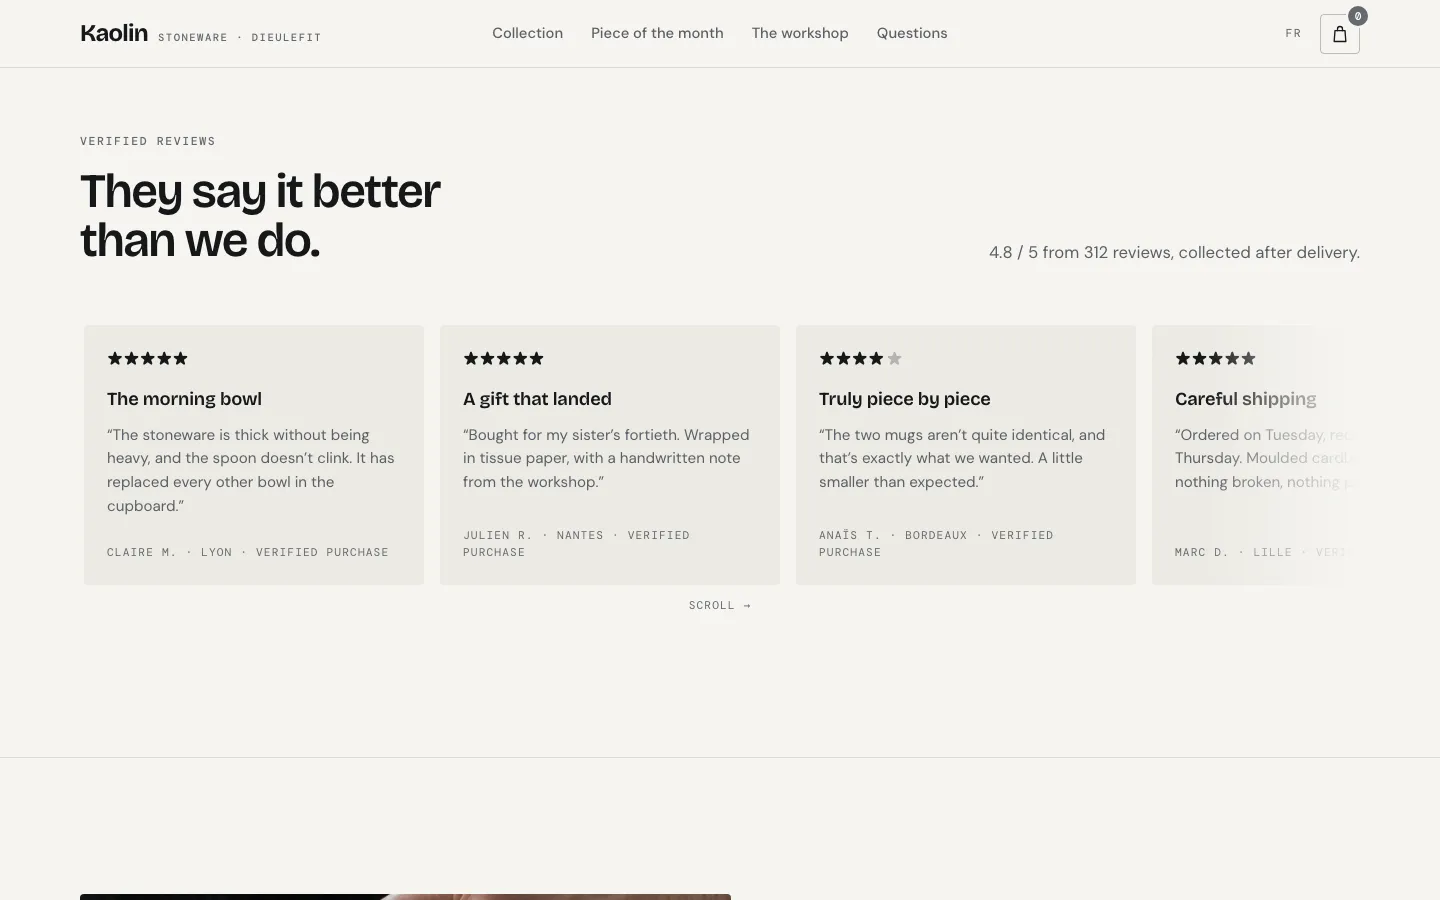Click 'Julien R. · Nantes' reviewer line
Screen dimensions: 1440x900
pyautogui.click(x=576, y=543)
